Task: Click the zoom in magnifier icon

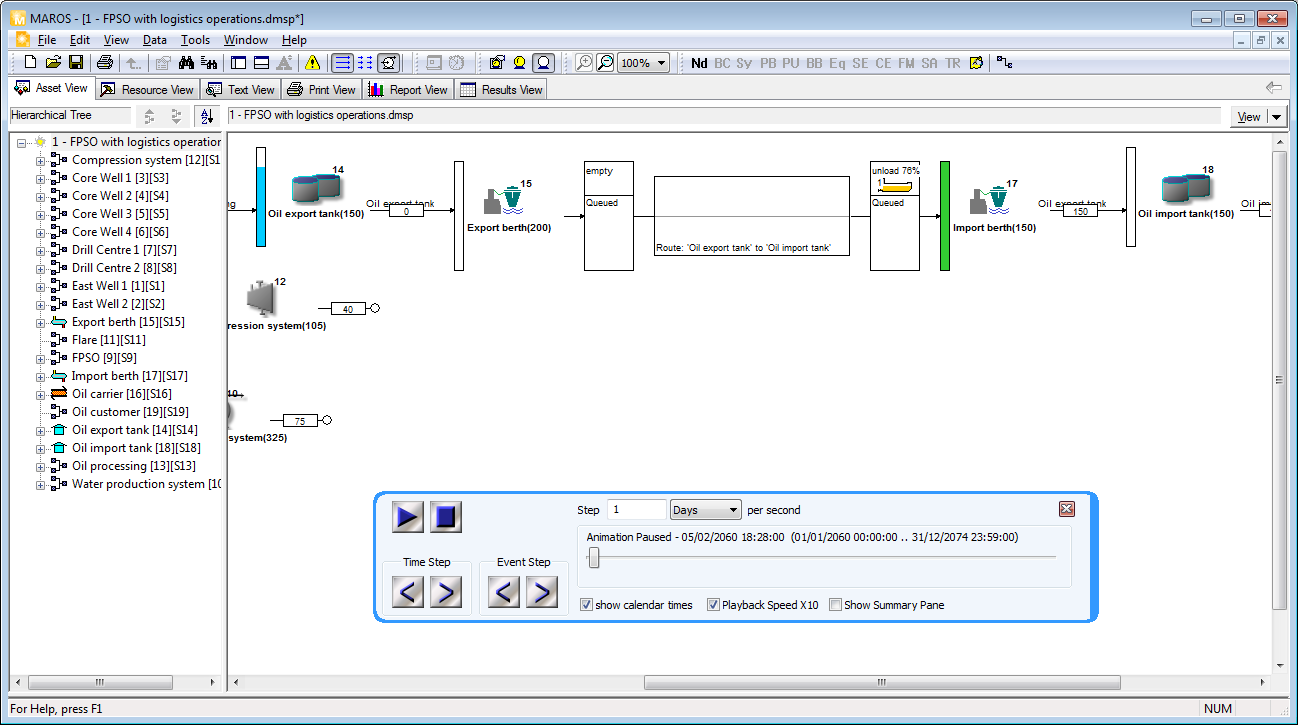Action: (x=584, y=63)
